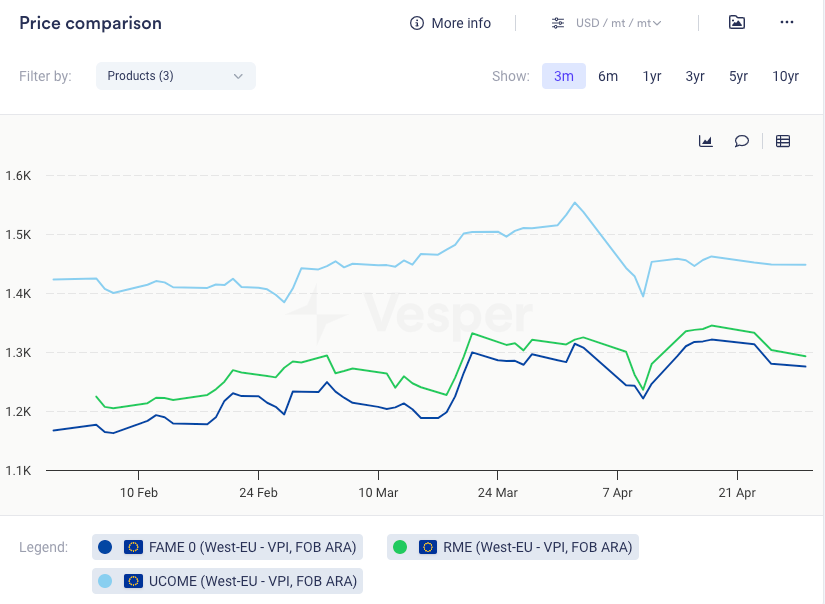The height and width of the screenshot is (604, 825).
Task: Click the 3yr range button
Action: (x=695, y=76)
